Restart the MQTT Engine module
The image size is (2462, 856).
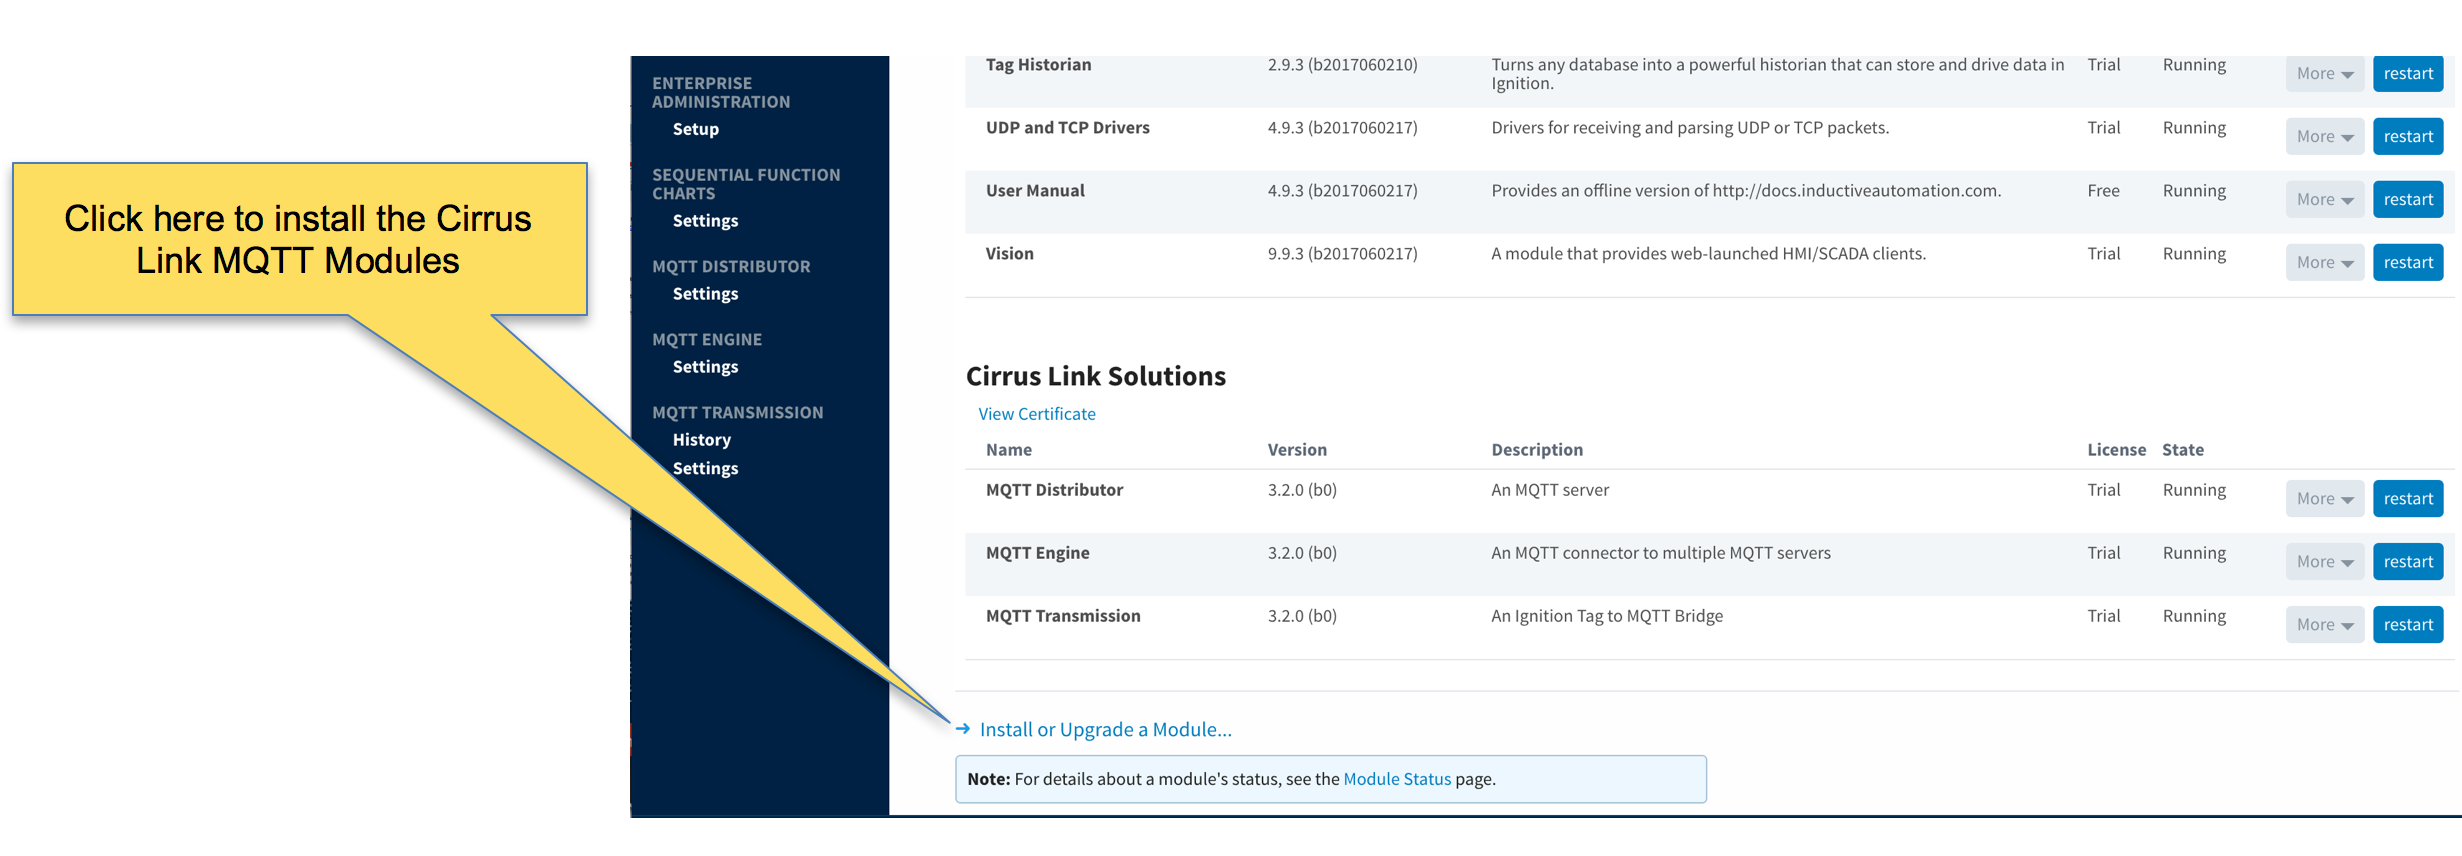[x=2408, y=562]
